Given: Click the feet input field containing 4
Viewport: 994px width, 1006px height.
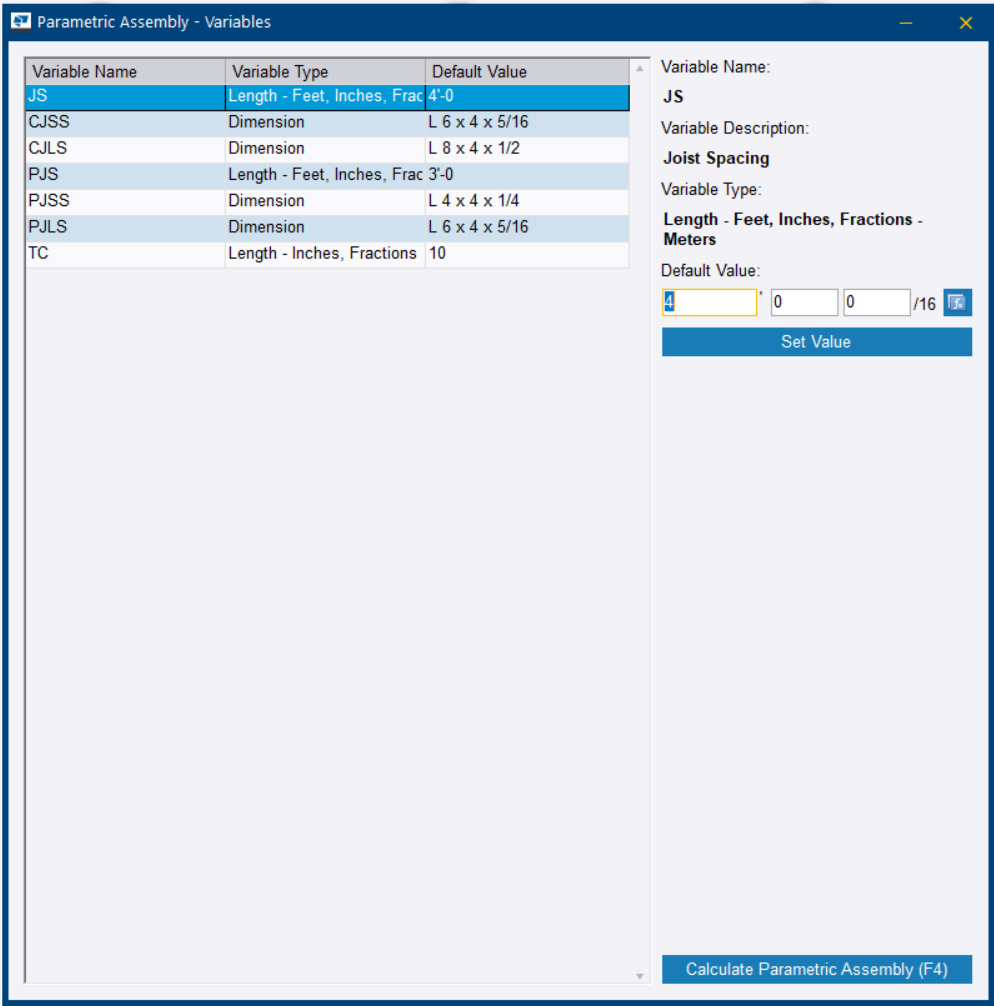Looking at the screenshot, I should click(x=709, y=302).
